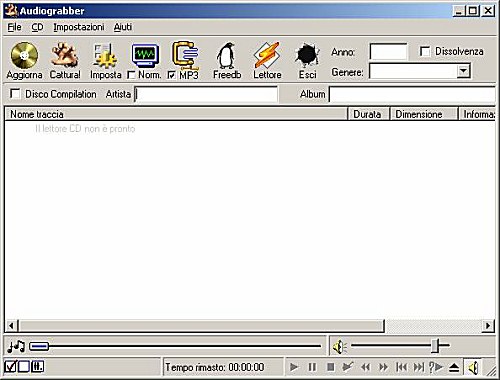Click the empty box deselect-all tracks icon

pos(24,367)
